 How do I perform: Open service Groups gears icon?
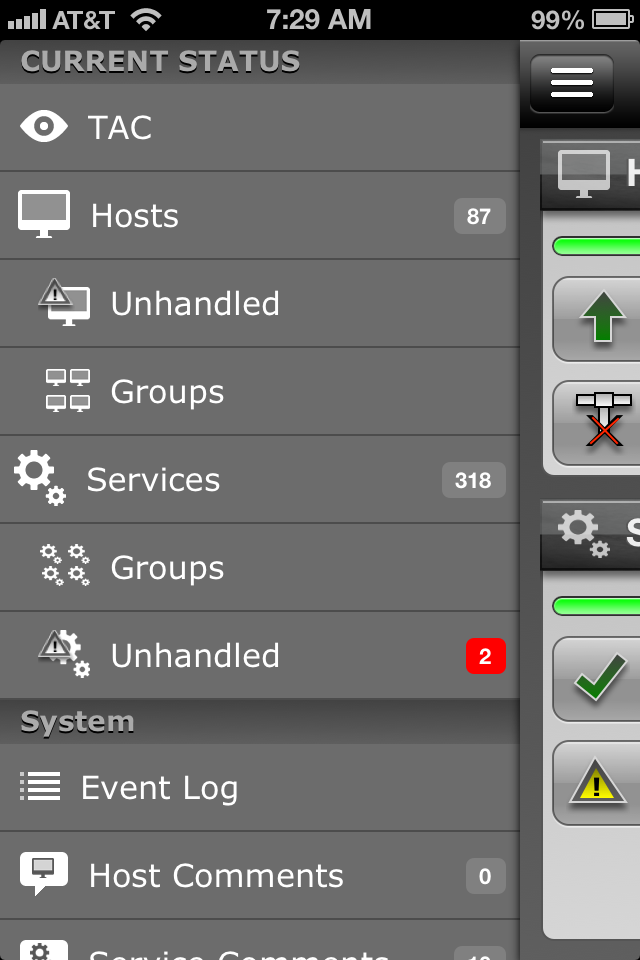65,566
